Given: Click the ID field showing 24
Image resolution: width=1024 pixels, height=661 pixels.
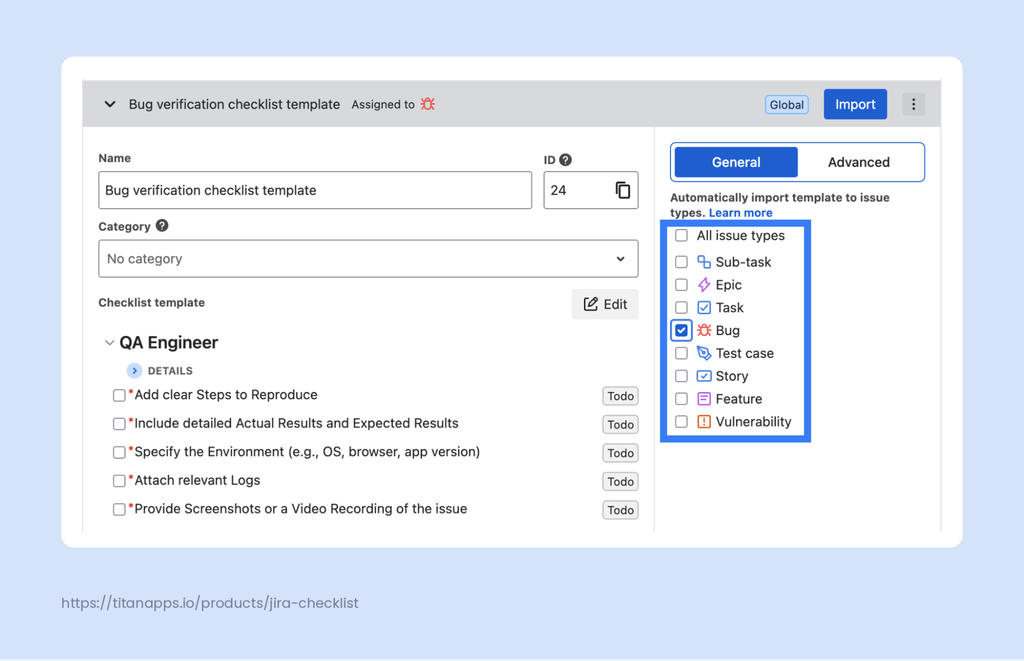Looking at the screenshot, I should point(590,190).
